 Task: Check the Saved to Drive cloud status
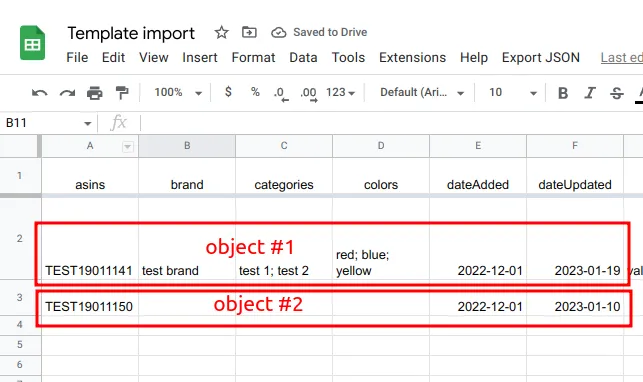click(x=278, y=32)
